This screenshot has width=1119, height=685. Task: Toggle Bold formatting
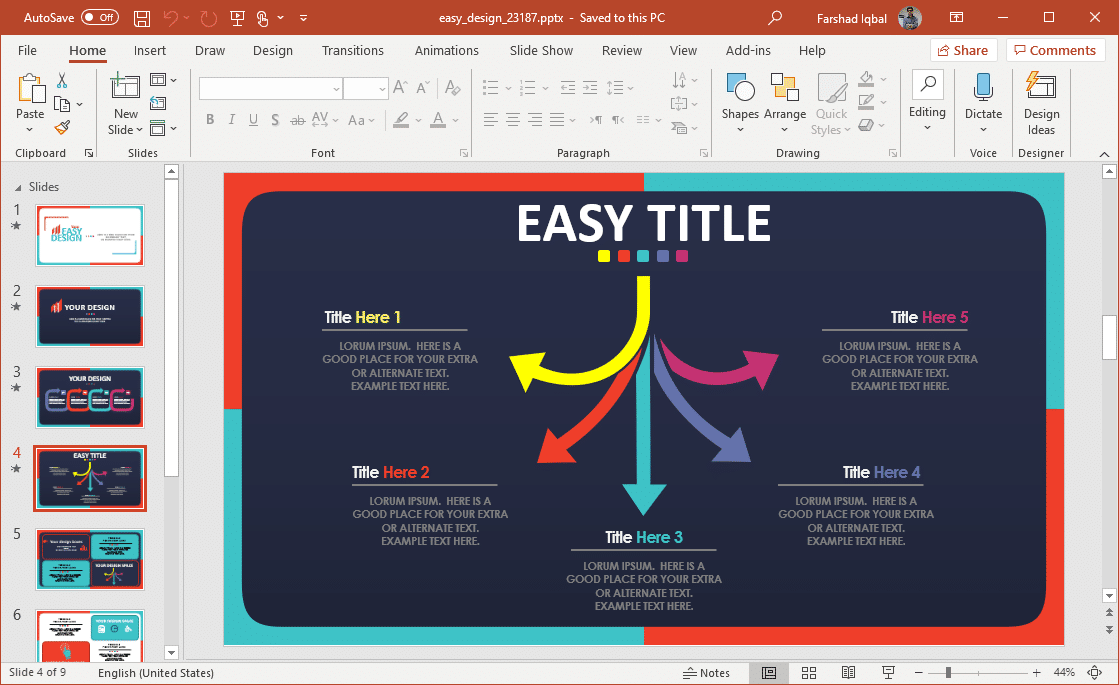[210, 120]
